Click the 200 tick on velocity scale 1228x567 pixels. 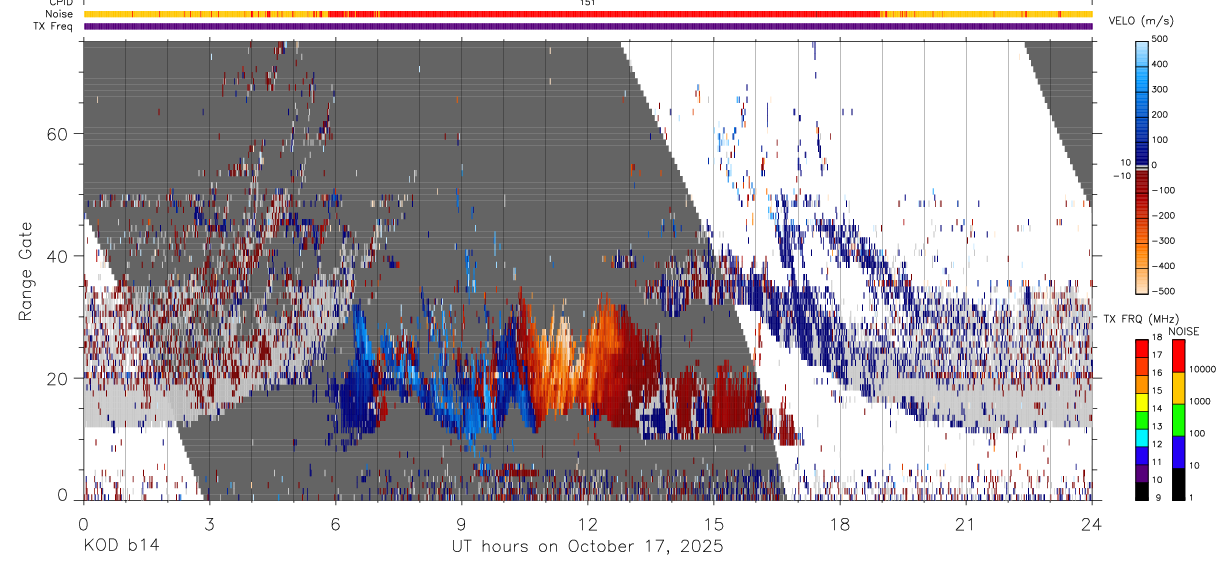[1162, 114]
